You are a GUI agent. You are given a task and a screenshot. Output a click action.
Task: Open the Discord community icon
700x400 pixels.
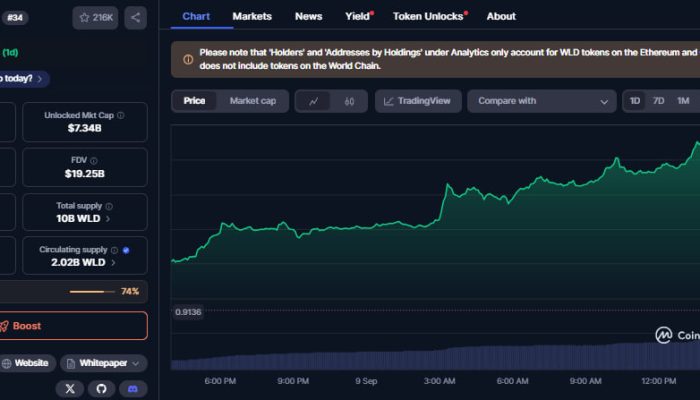click(132, 389)
